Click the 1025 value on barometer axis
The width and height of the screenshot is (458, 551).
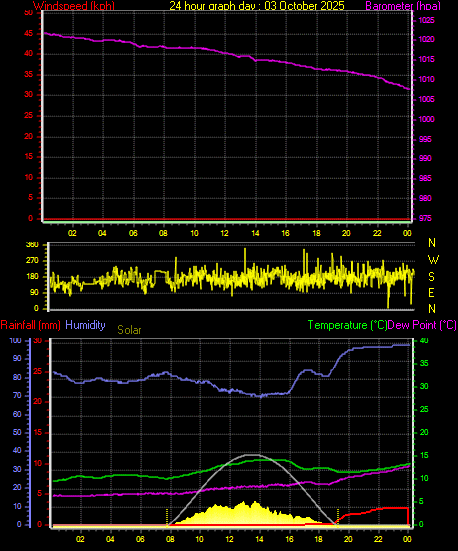426,21
